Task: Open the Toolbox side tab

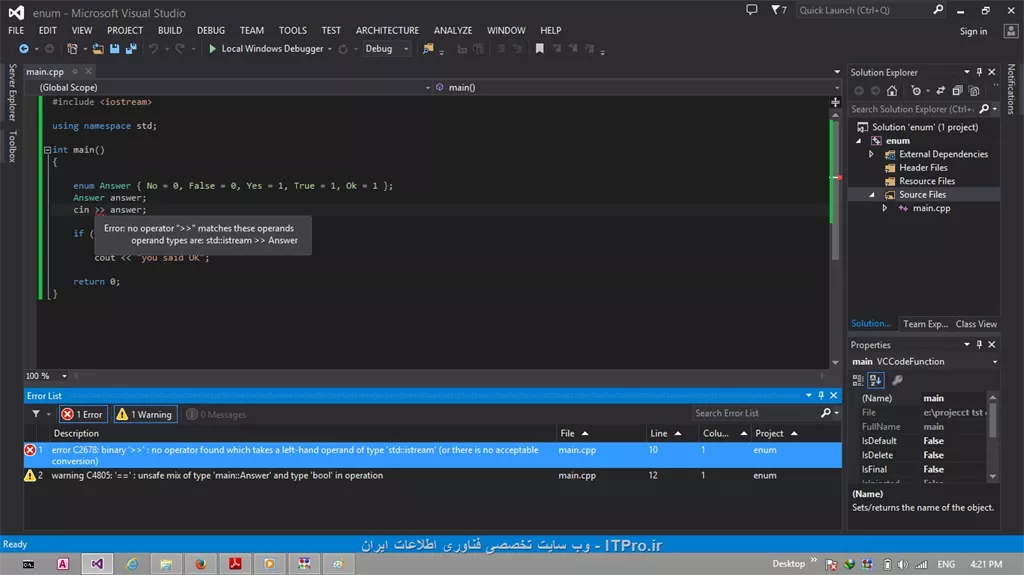Action: point(12,146)
